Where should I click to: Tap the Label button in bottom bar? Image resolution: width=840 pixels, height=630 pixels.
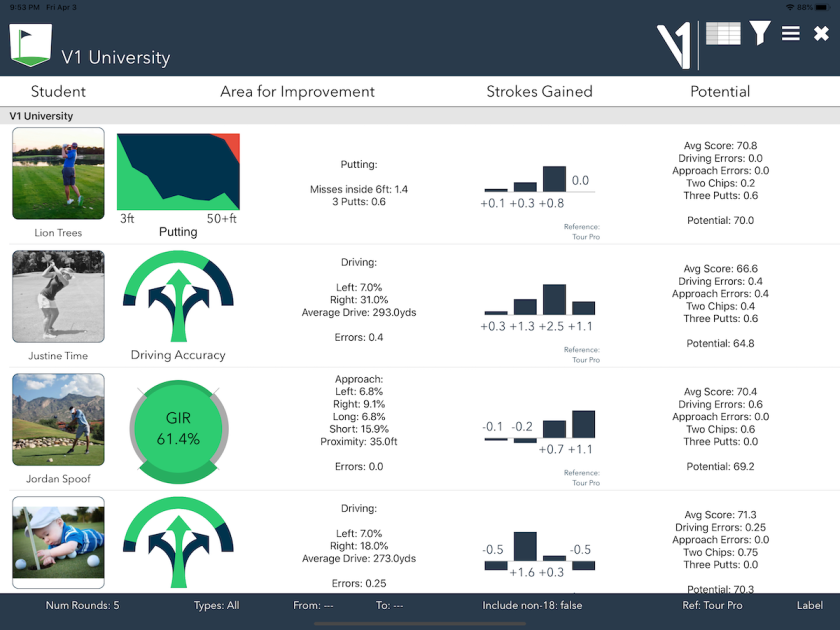click(x=809, y=605)
